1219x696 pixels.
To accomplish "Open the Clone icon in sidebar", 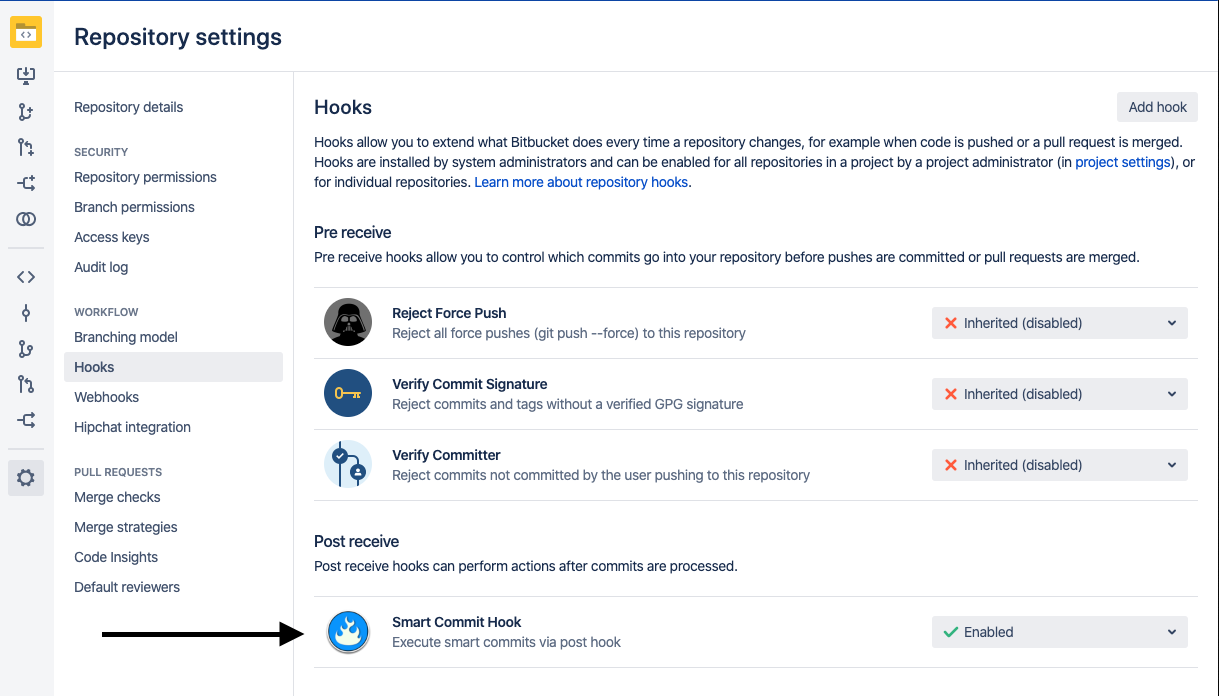I will coord(26,76).
